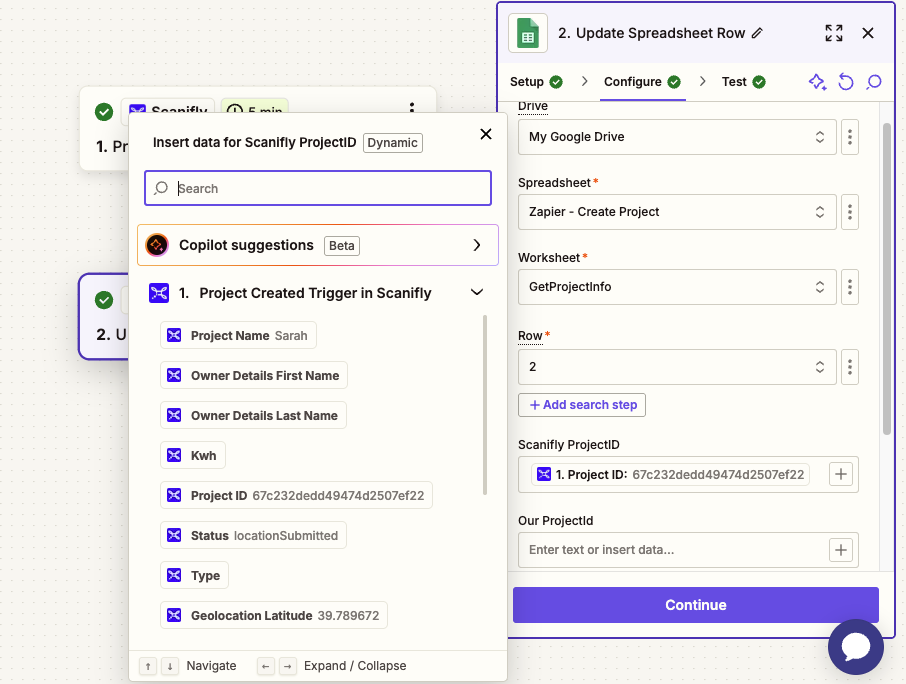The height and width of the screenshot is (684, 906).
Task: Click Add search step button
Action: (x=582, y=405)
